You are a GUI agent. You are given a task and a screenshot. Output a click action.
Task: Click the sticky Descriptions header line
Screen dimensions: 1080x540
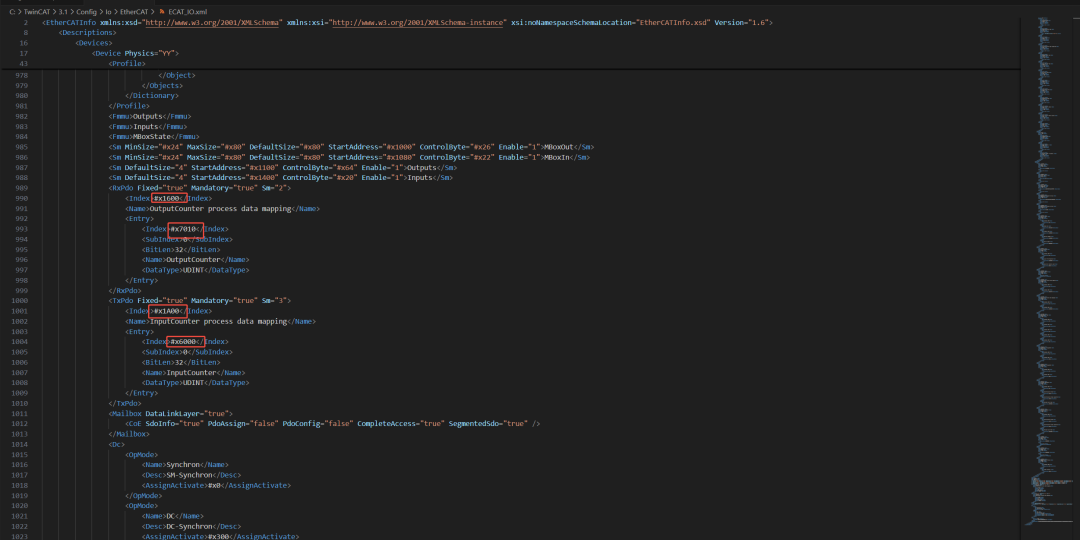click(x=87, y=32)
